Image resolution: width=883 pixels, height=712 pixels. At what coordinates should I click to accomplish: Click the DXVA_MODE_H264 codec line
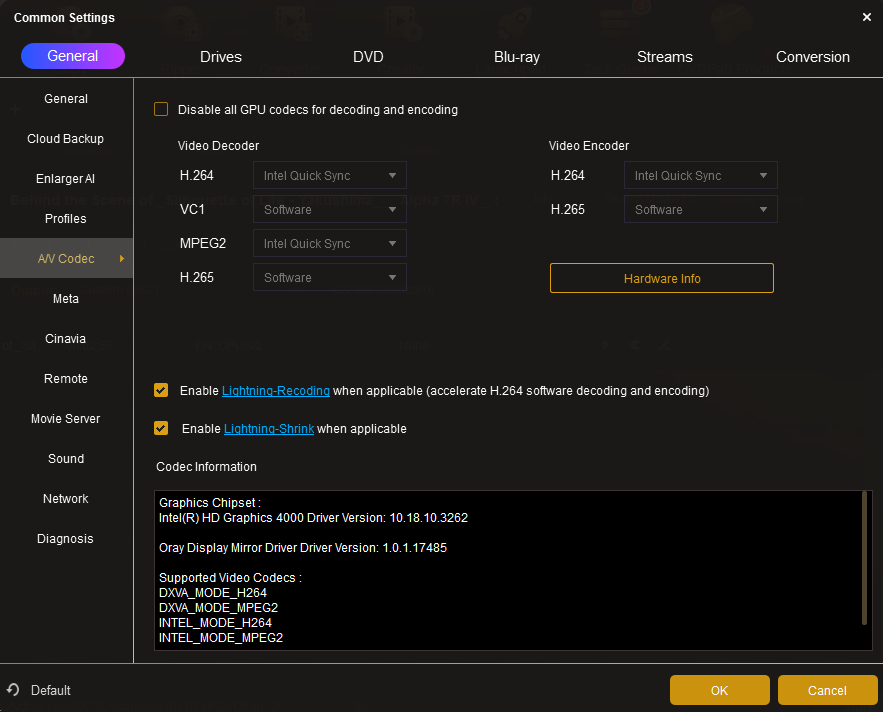[212, 593]
